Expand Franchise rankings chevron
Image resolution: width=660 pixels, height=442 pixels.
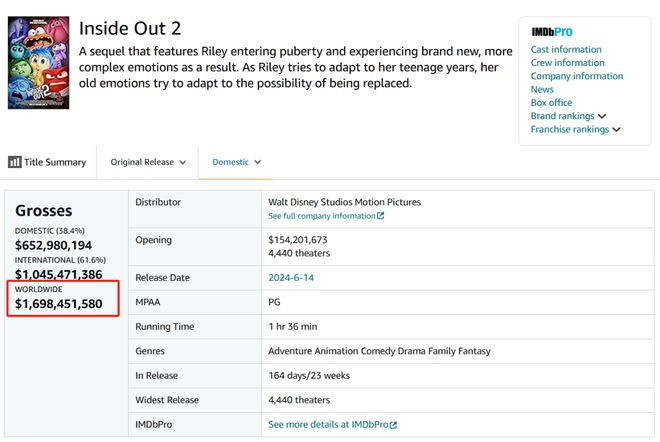616,129
